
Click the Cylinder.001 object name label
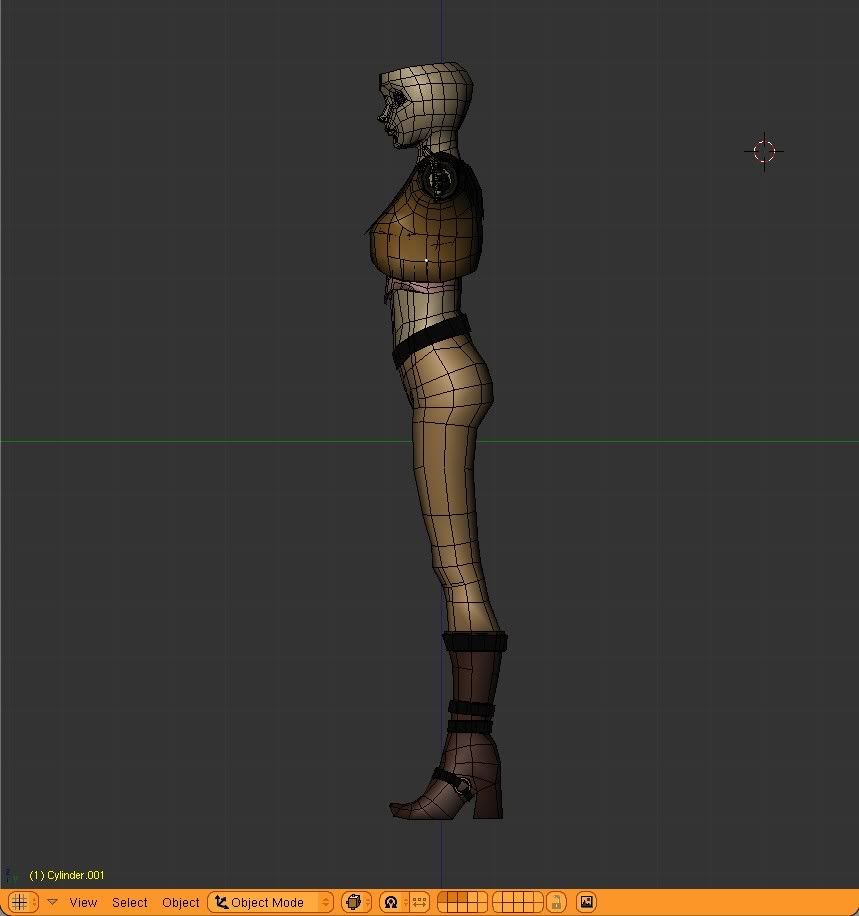pyautogui.click(x=67, y=875)
